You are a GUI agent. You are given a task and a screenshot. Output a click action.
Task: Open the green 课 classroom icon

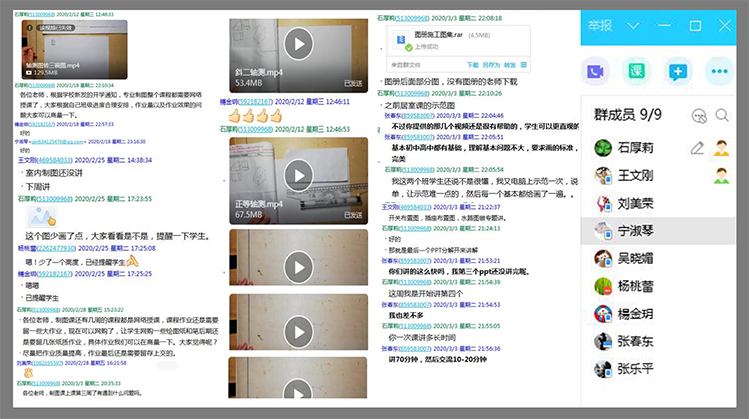637,72
